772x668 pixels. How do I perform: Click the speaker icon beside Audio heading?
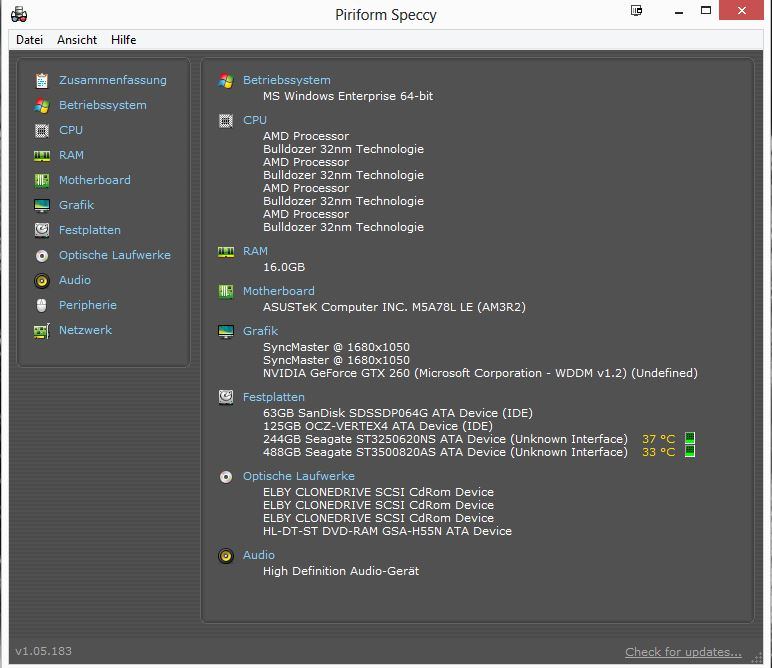(x=226, y=556)
